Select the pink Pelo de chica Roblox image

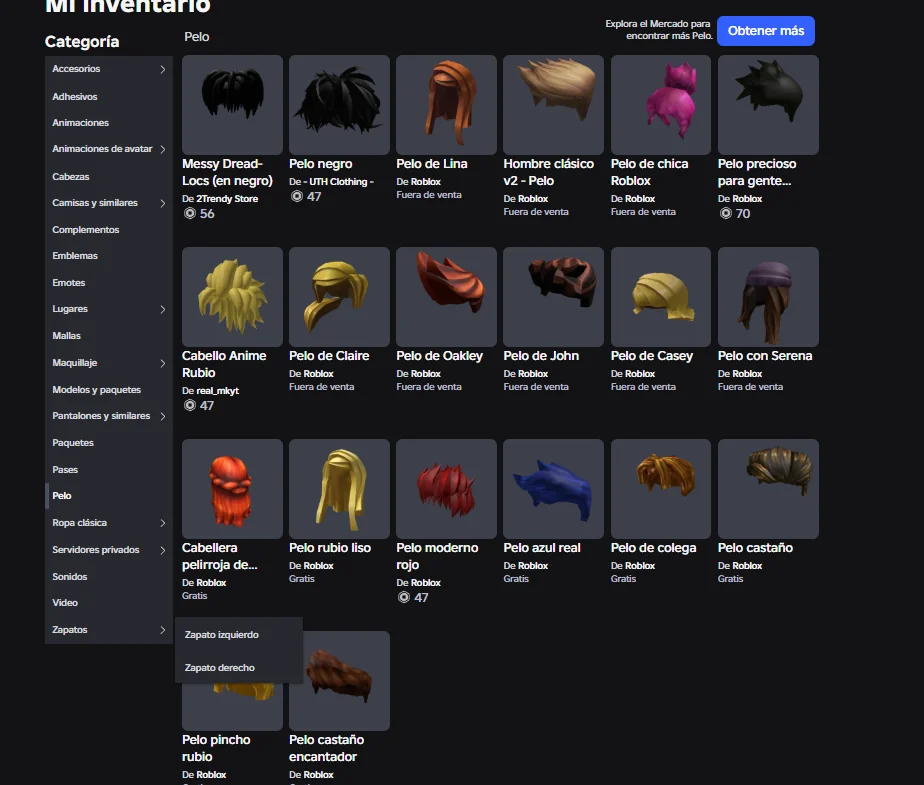tap(660, 105)
